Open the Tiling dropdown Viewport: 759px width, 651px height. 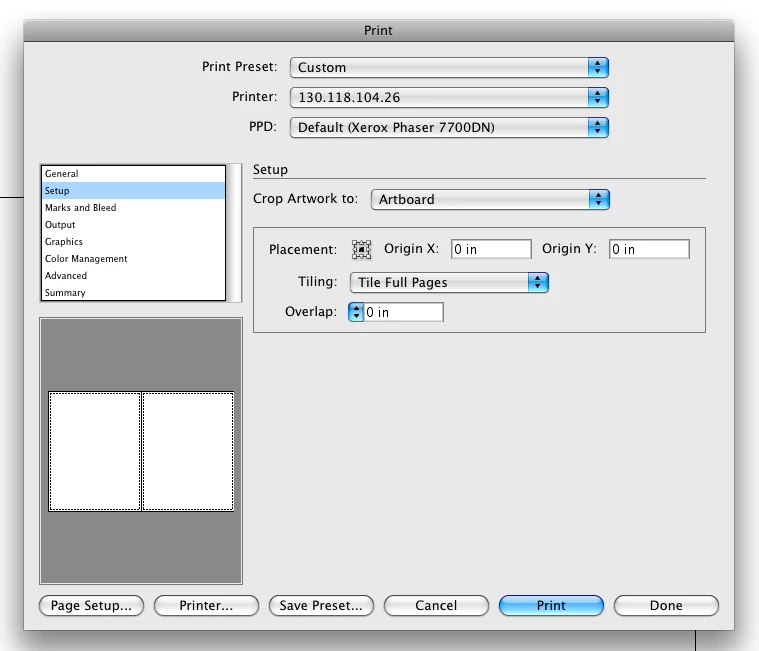coord(449,282)
